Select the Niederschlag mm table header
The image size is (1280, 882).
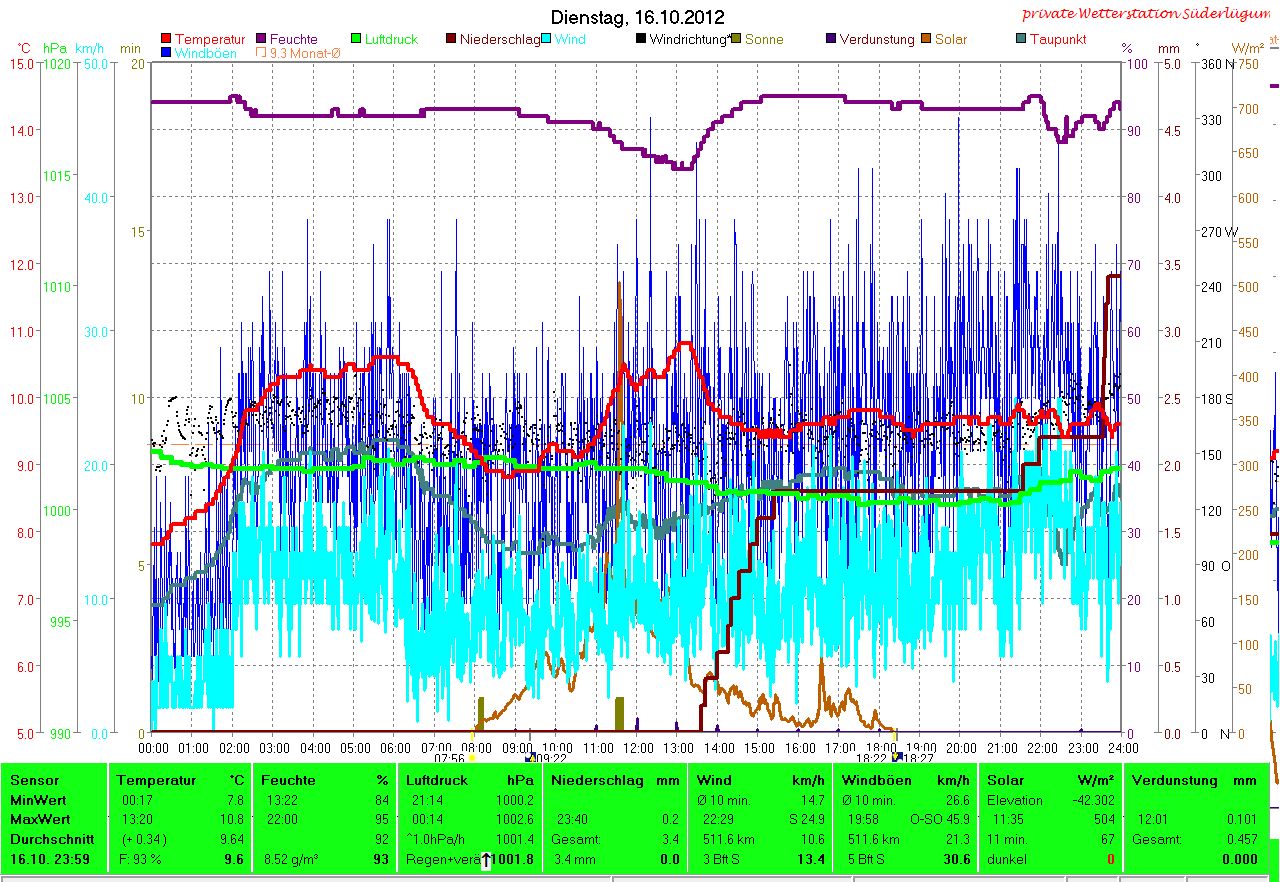(x=614, y=780)
